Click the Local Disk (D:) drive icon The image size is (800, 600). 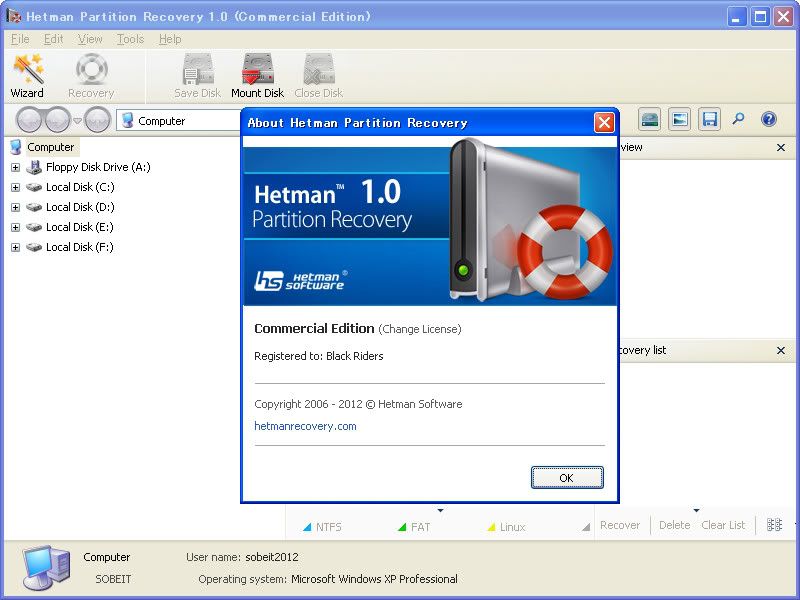34,207
